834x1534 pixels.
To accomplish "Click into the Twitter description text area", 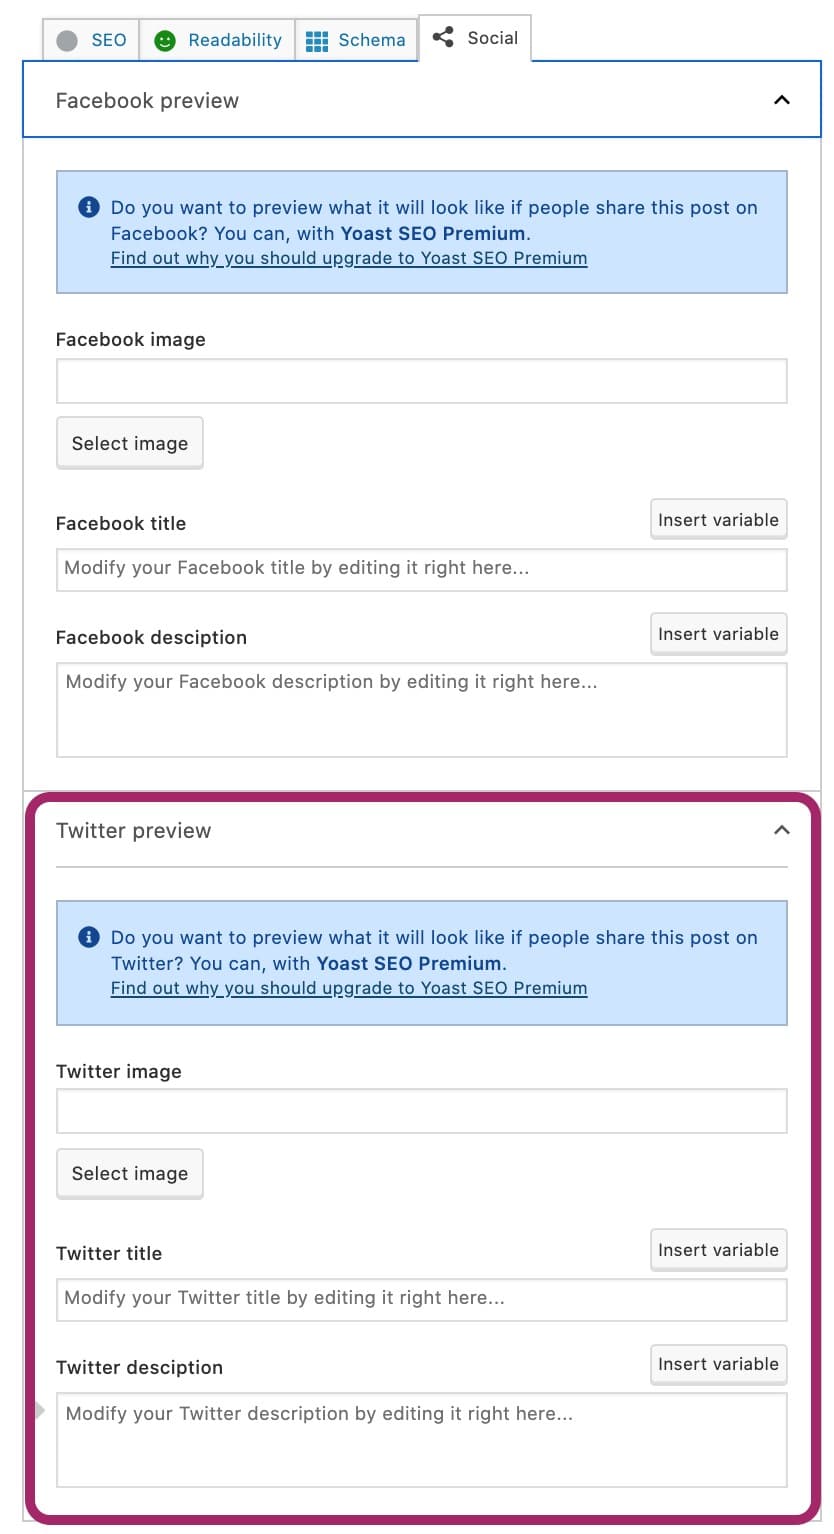I will click(x=421, y=1438).
